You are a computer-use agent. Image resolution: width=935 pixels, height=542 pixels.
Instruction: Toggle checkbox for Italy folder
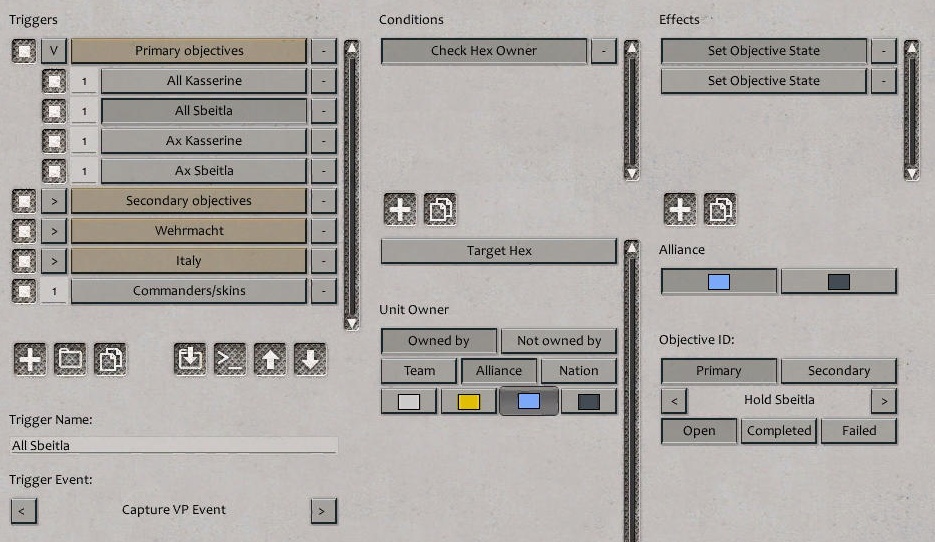click(x=24, y=261)
